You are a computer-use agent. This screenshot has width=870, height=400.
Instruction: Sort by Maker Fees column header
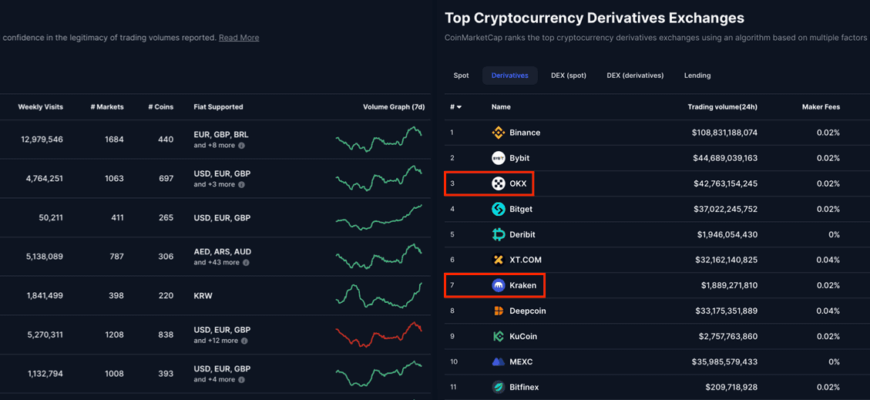click(x=820, y=107)
